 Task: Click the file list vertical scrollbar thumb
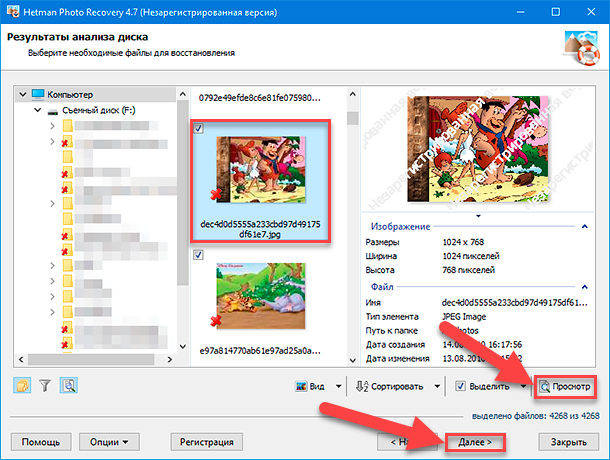[x=352, y=118]
